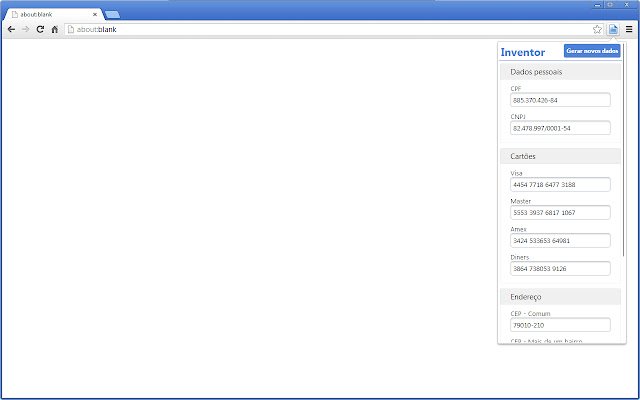Open a new tab with the new-tab button
Viewport: 640px width, 400px height.
(112, 15)
